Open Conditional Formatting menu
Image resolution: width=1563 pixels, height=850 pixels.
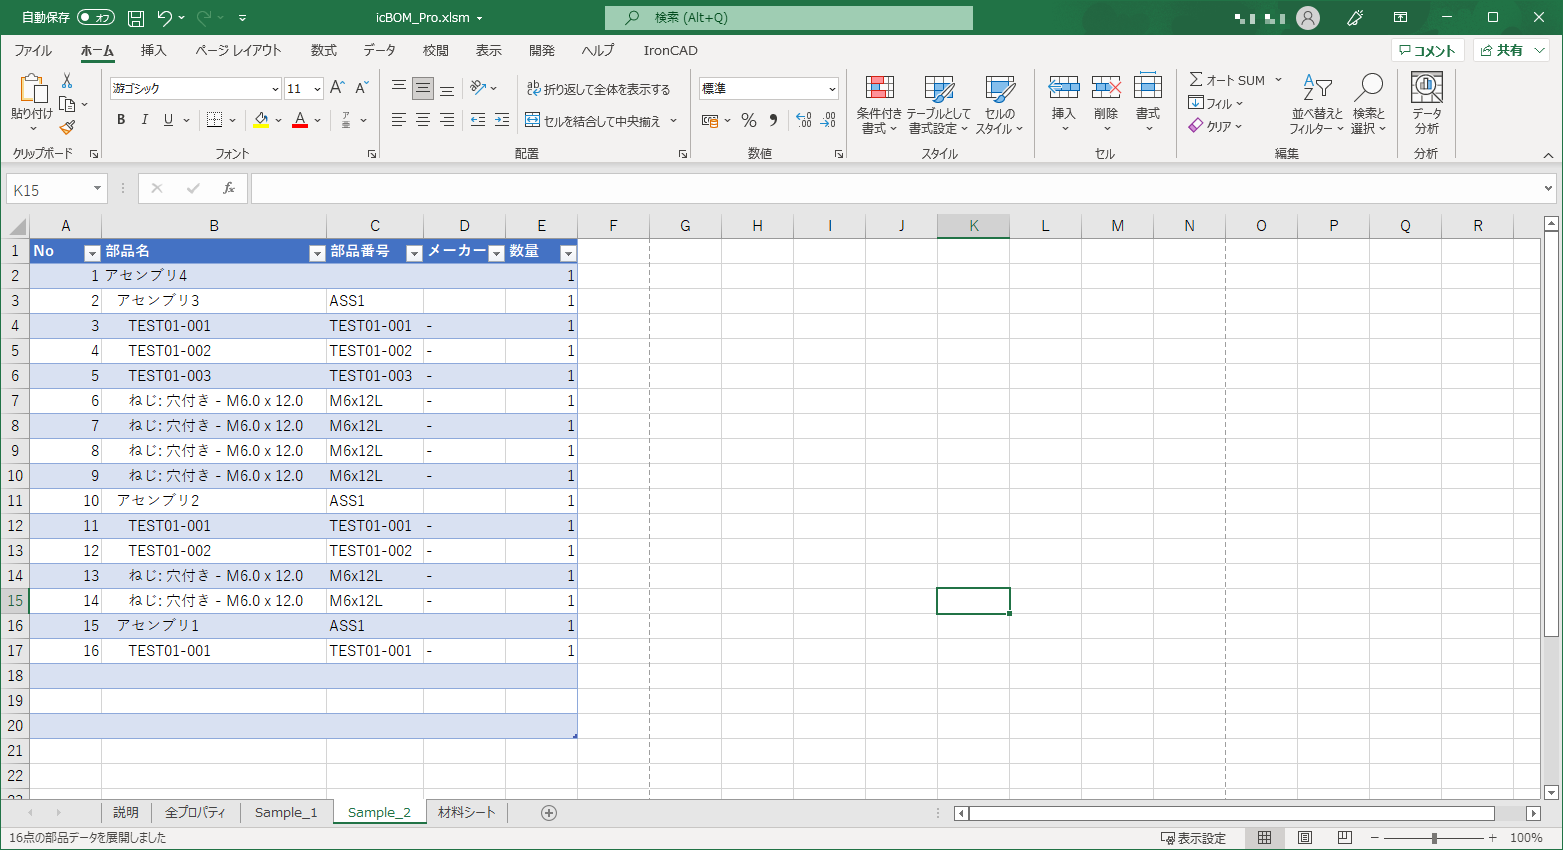(879, 104)
